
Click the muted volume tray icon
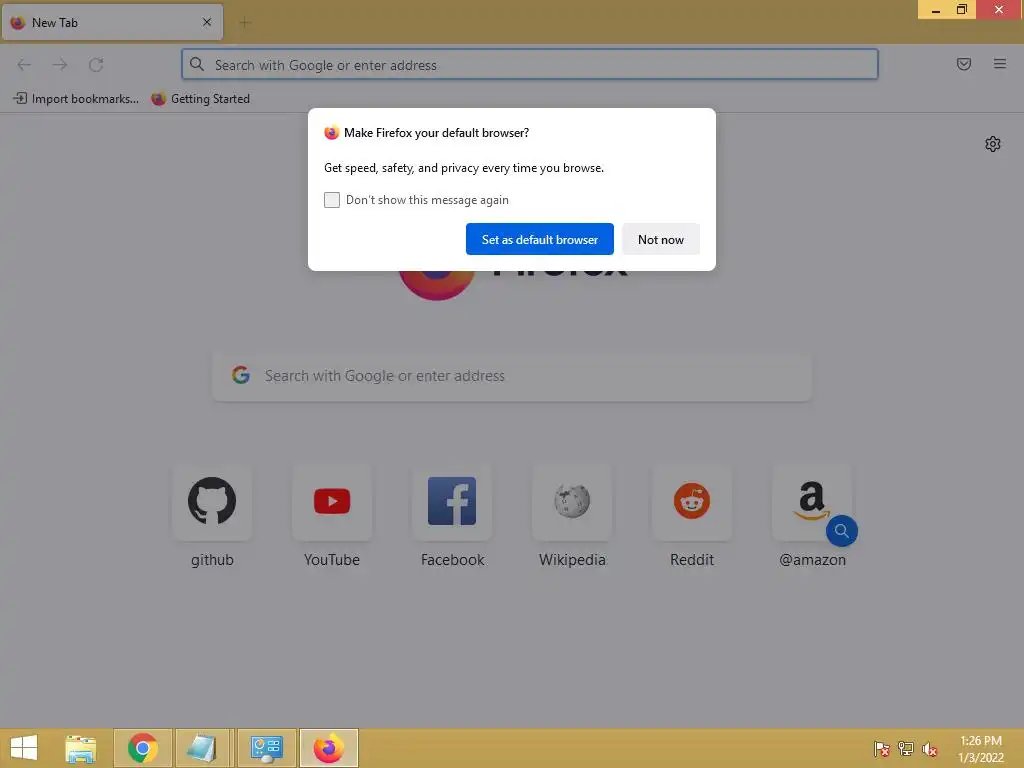(930, 749)
